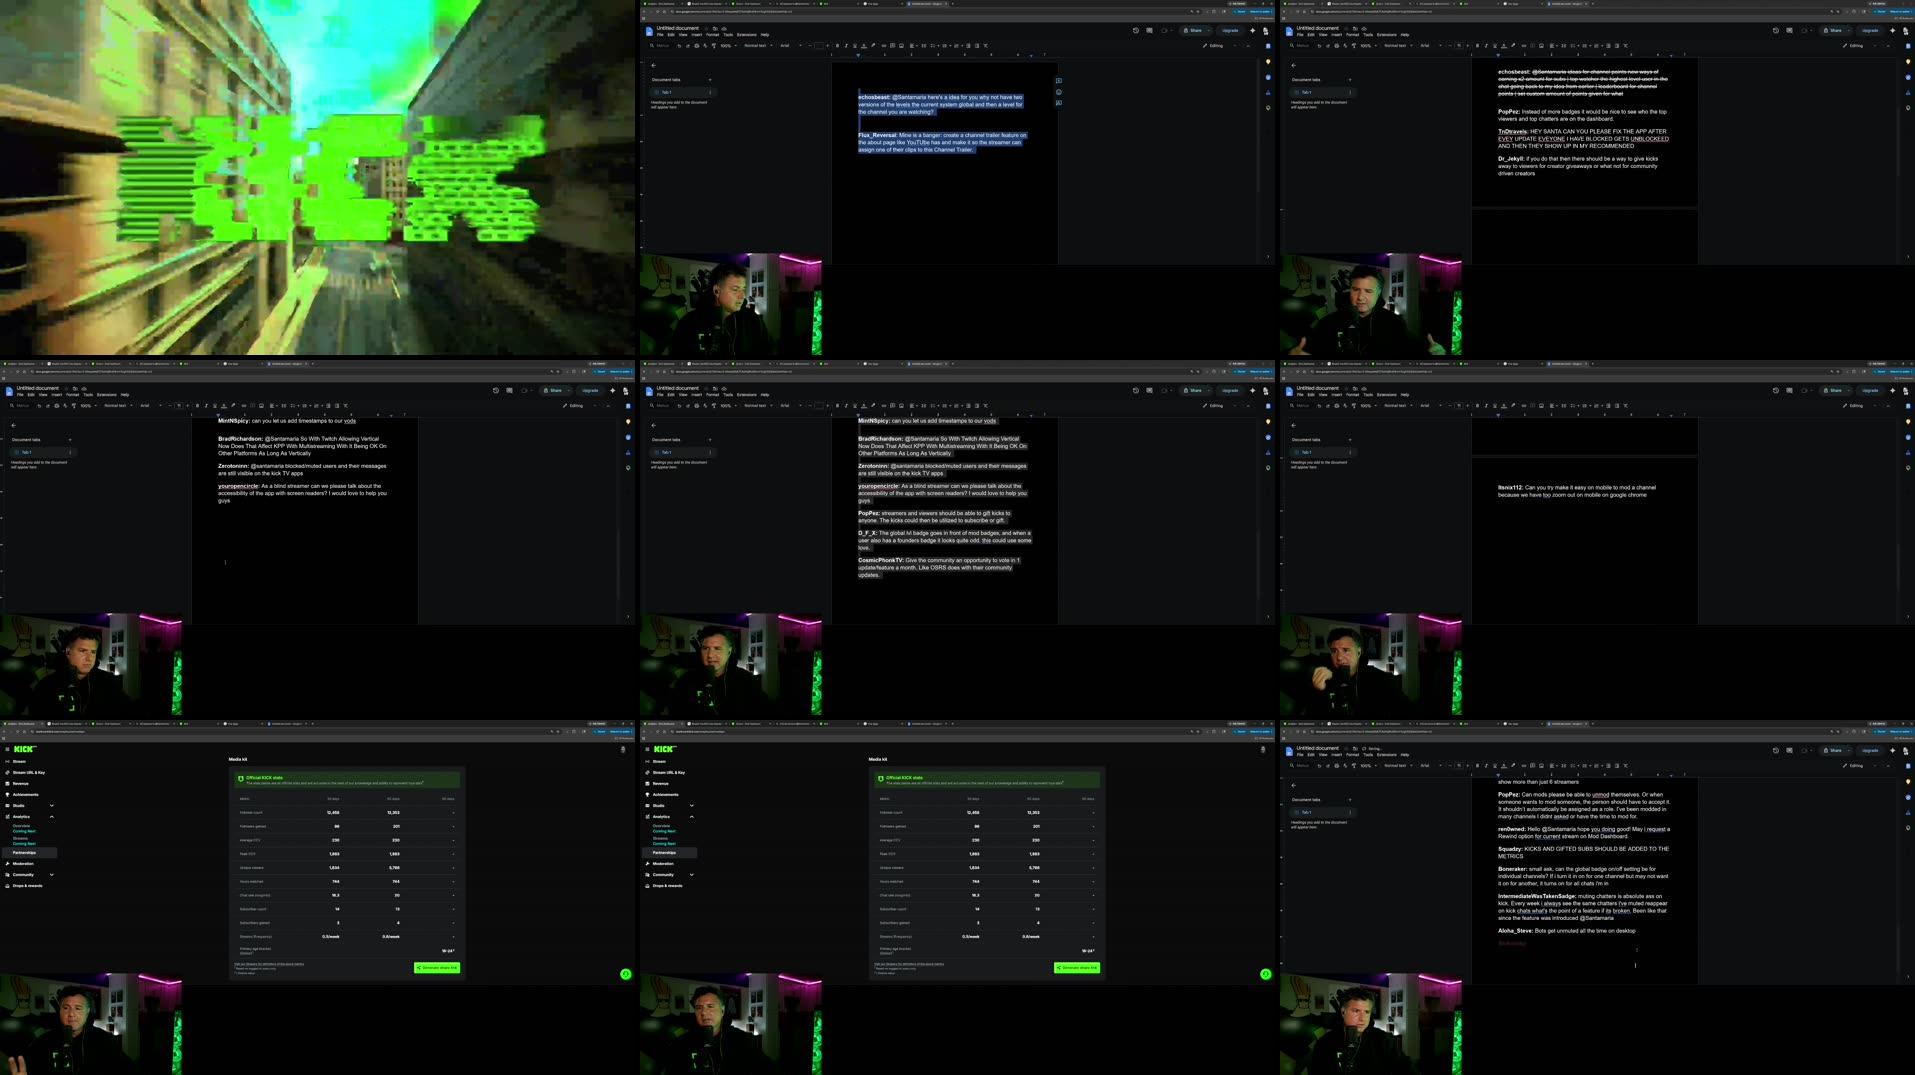Screen dimensions: 1915x1075
Task: Collapse Analytics in raised-hand Kick Media kit frame
Action: point(52,817)
